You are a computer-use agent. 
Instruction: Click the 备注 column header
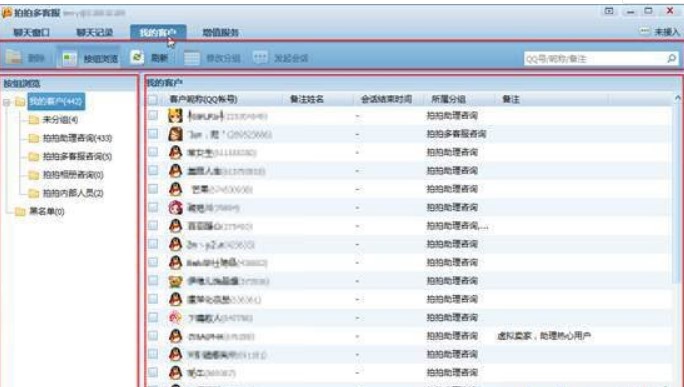pyautogui.click(x=511, y=99)
